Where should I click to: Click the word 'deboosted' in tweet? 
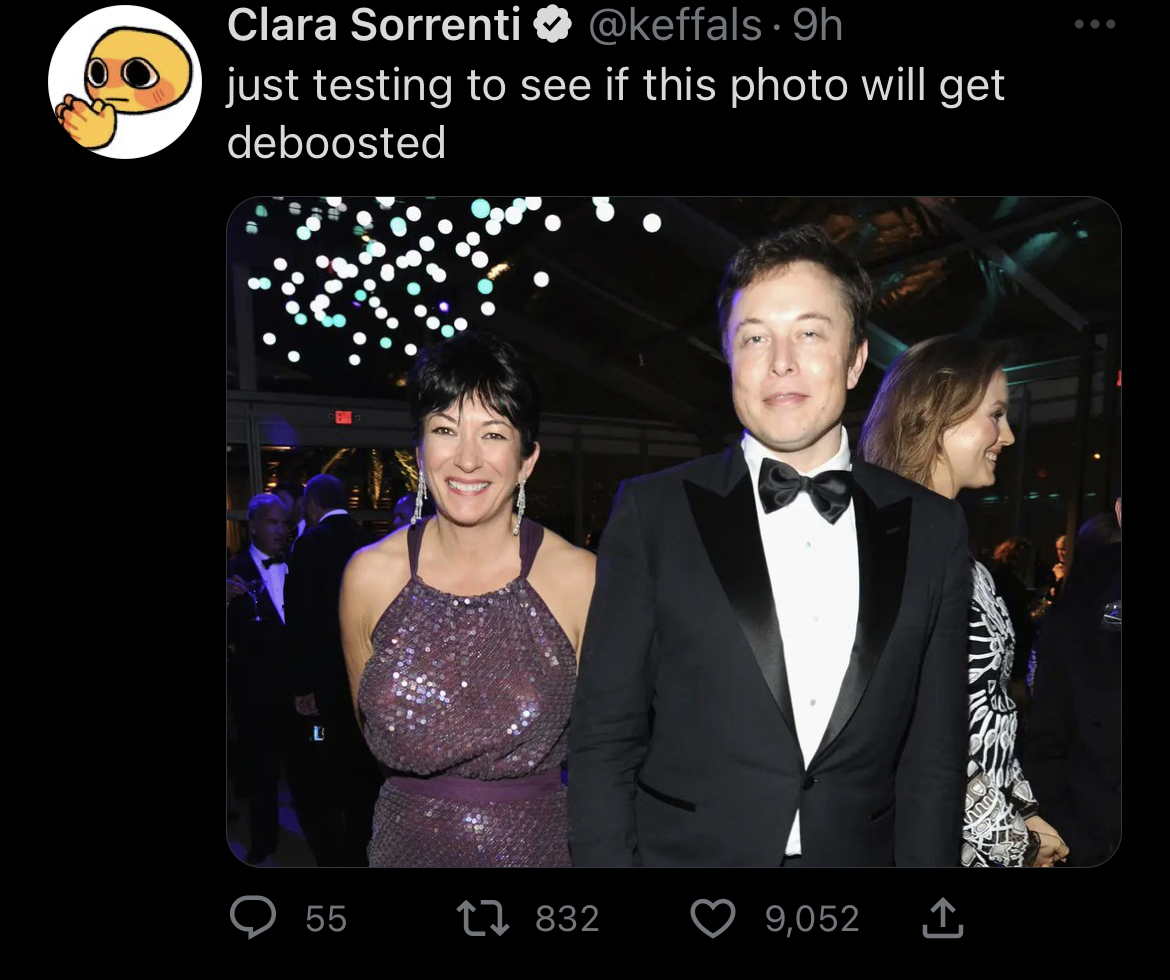337,142
